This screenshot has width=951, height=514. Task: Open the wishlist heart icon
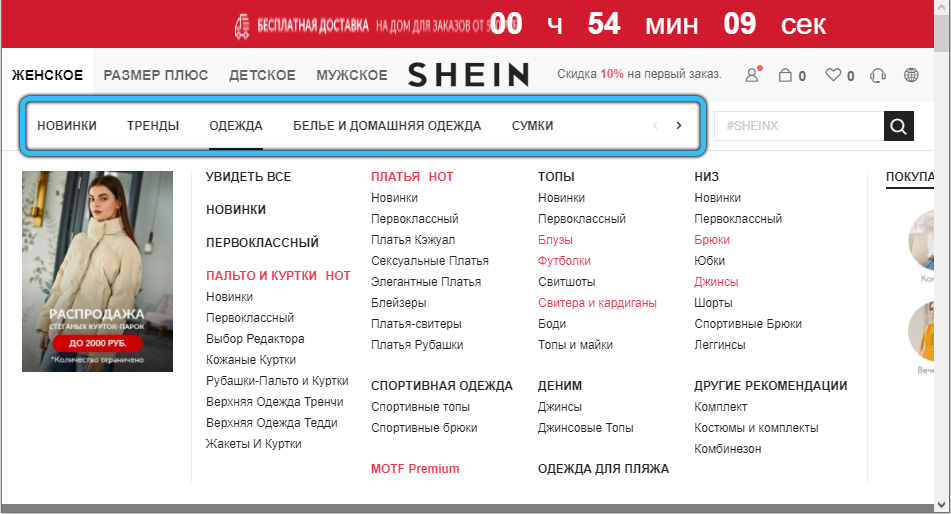tap(833, 75)
